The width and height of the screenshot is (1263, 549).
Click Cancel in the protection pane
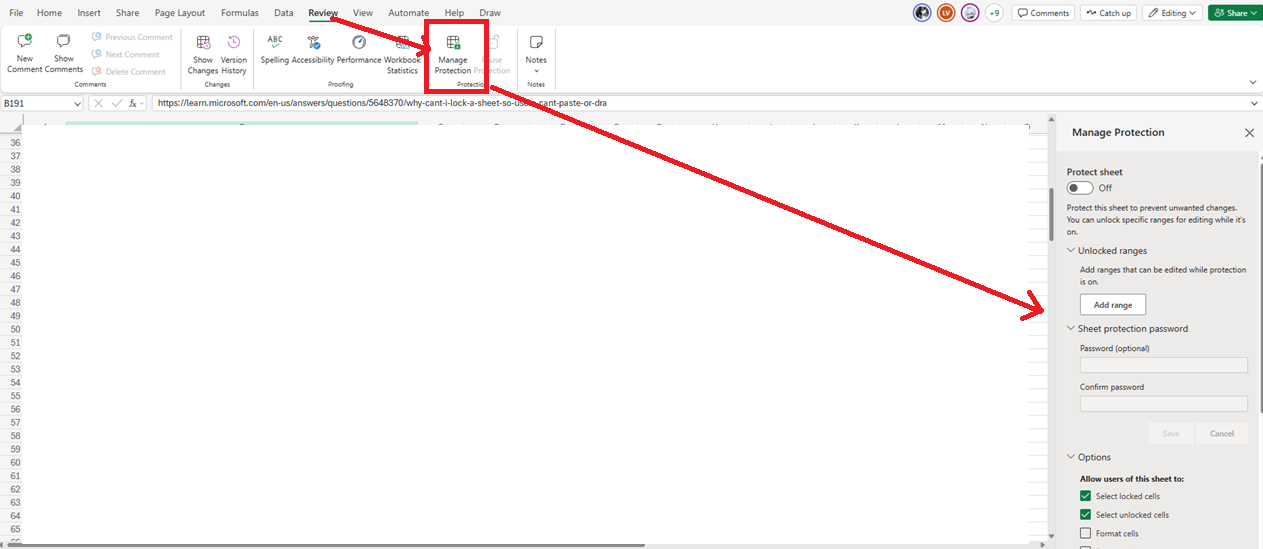tap(1222, 433)
